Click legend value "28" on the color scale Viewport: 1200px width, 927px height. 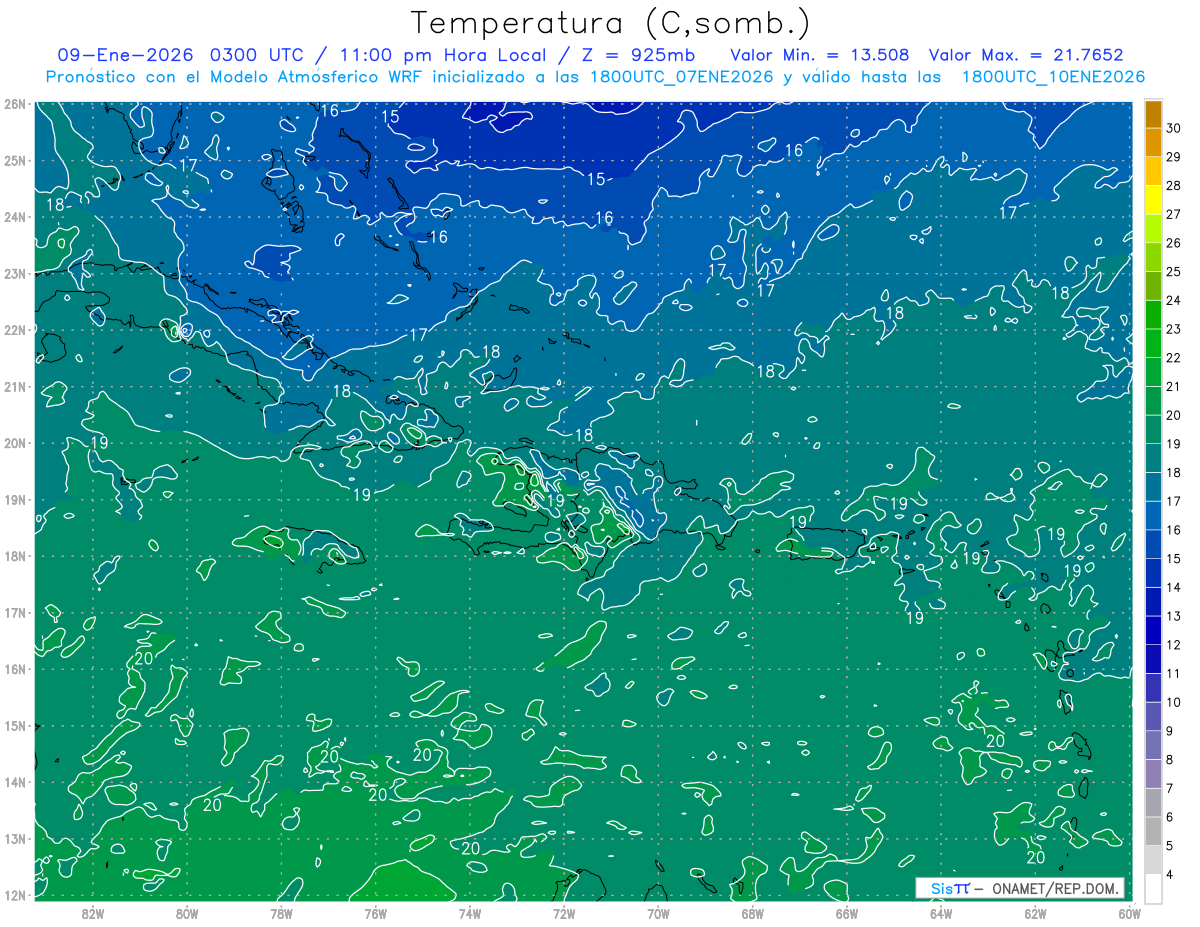click(1174, 184)
